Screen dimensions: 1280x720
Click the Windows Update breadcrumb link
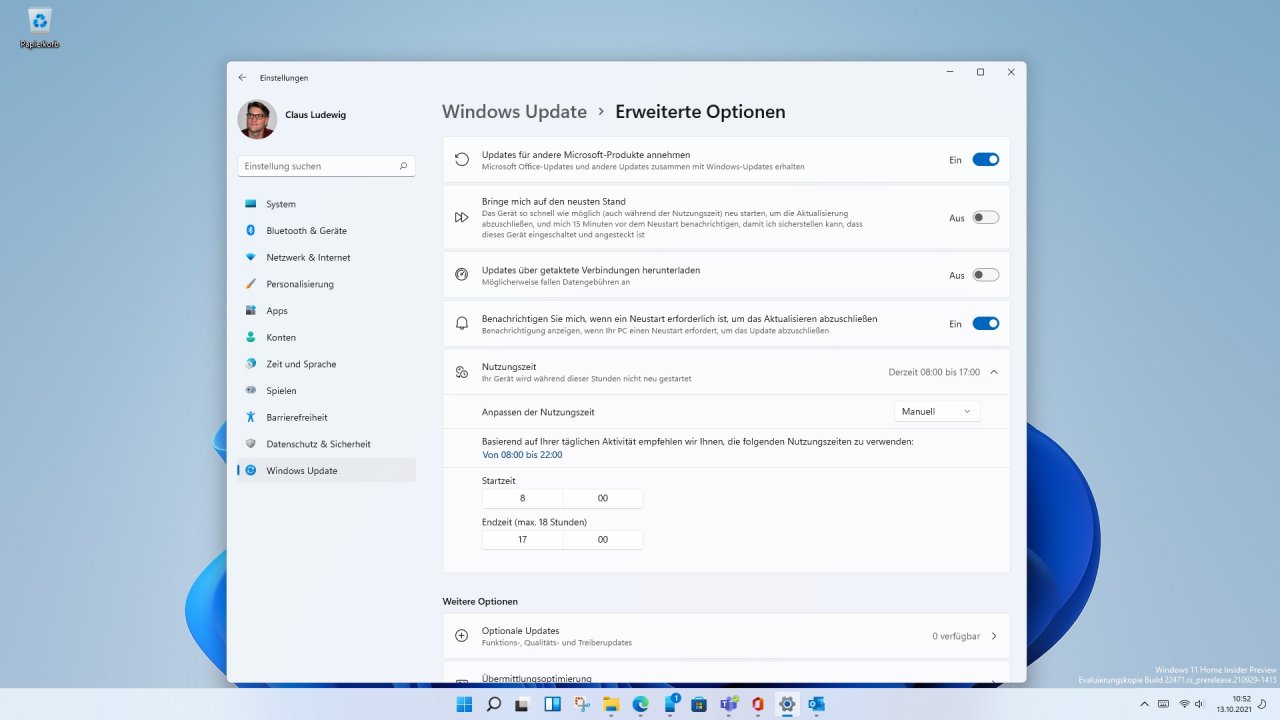[x=514, y=112]
